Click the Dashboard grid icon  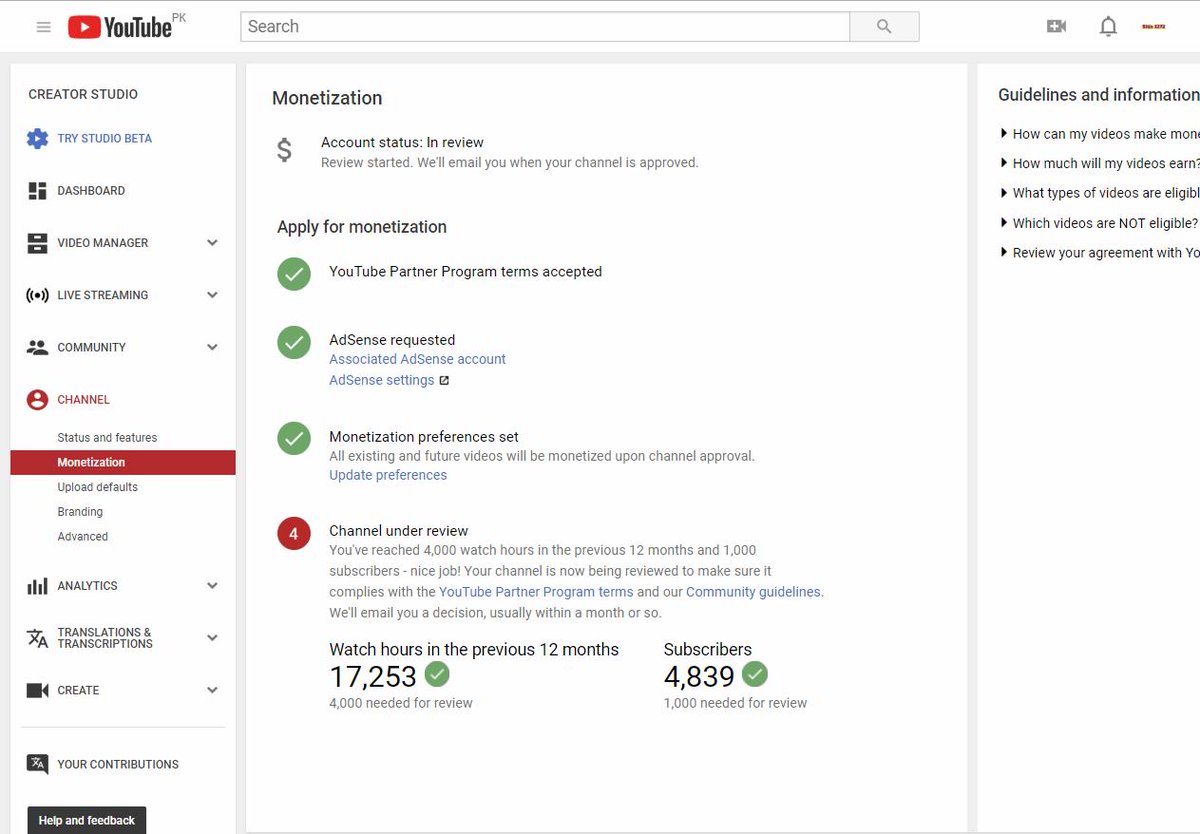(x=37, y=190)
